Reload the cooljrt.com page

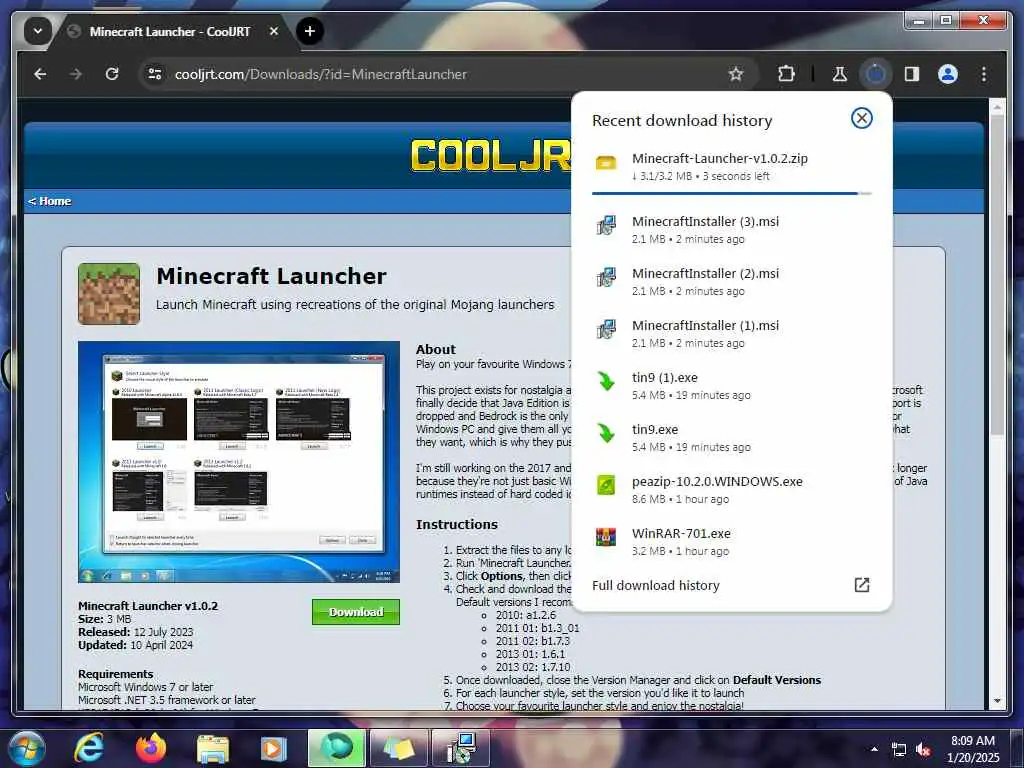[x=112, y=74]
